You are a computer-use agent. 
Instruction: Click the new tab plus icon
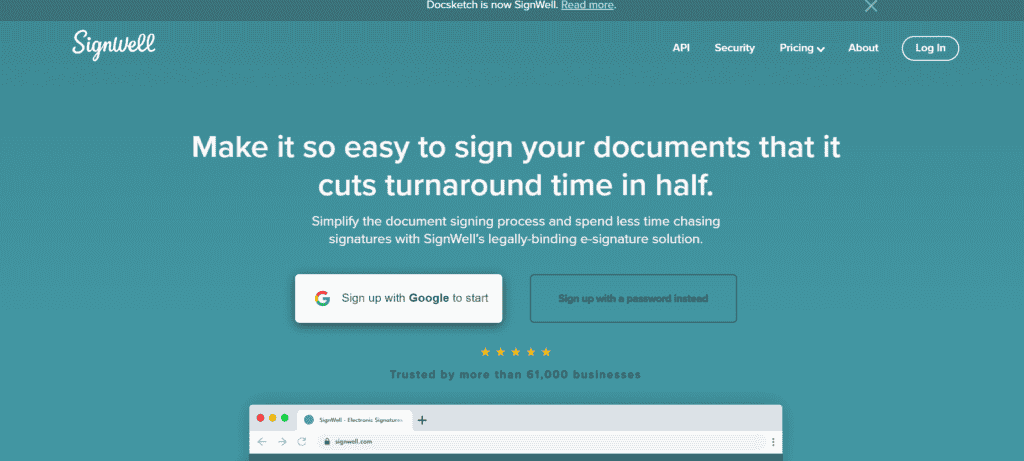422,420
